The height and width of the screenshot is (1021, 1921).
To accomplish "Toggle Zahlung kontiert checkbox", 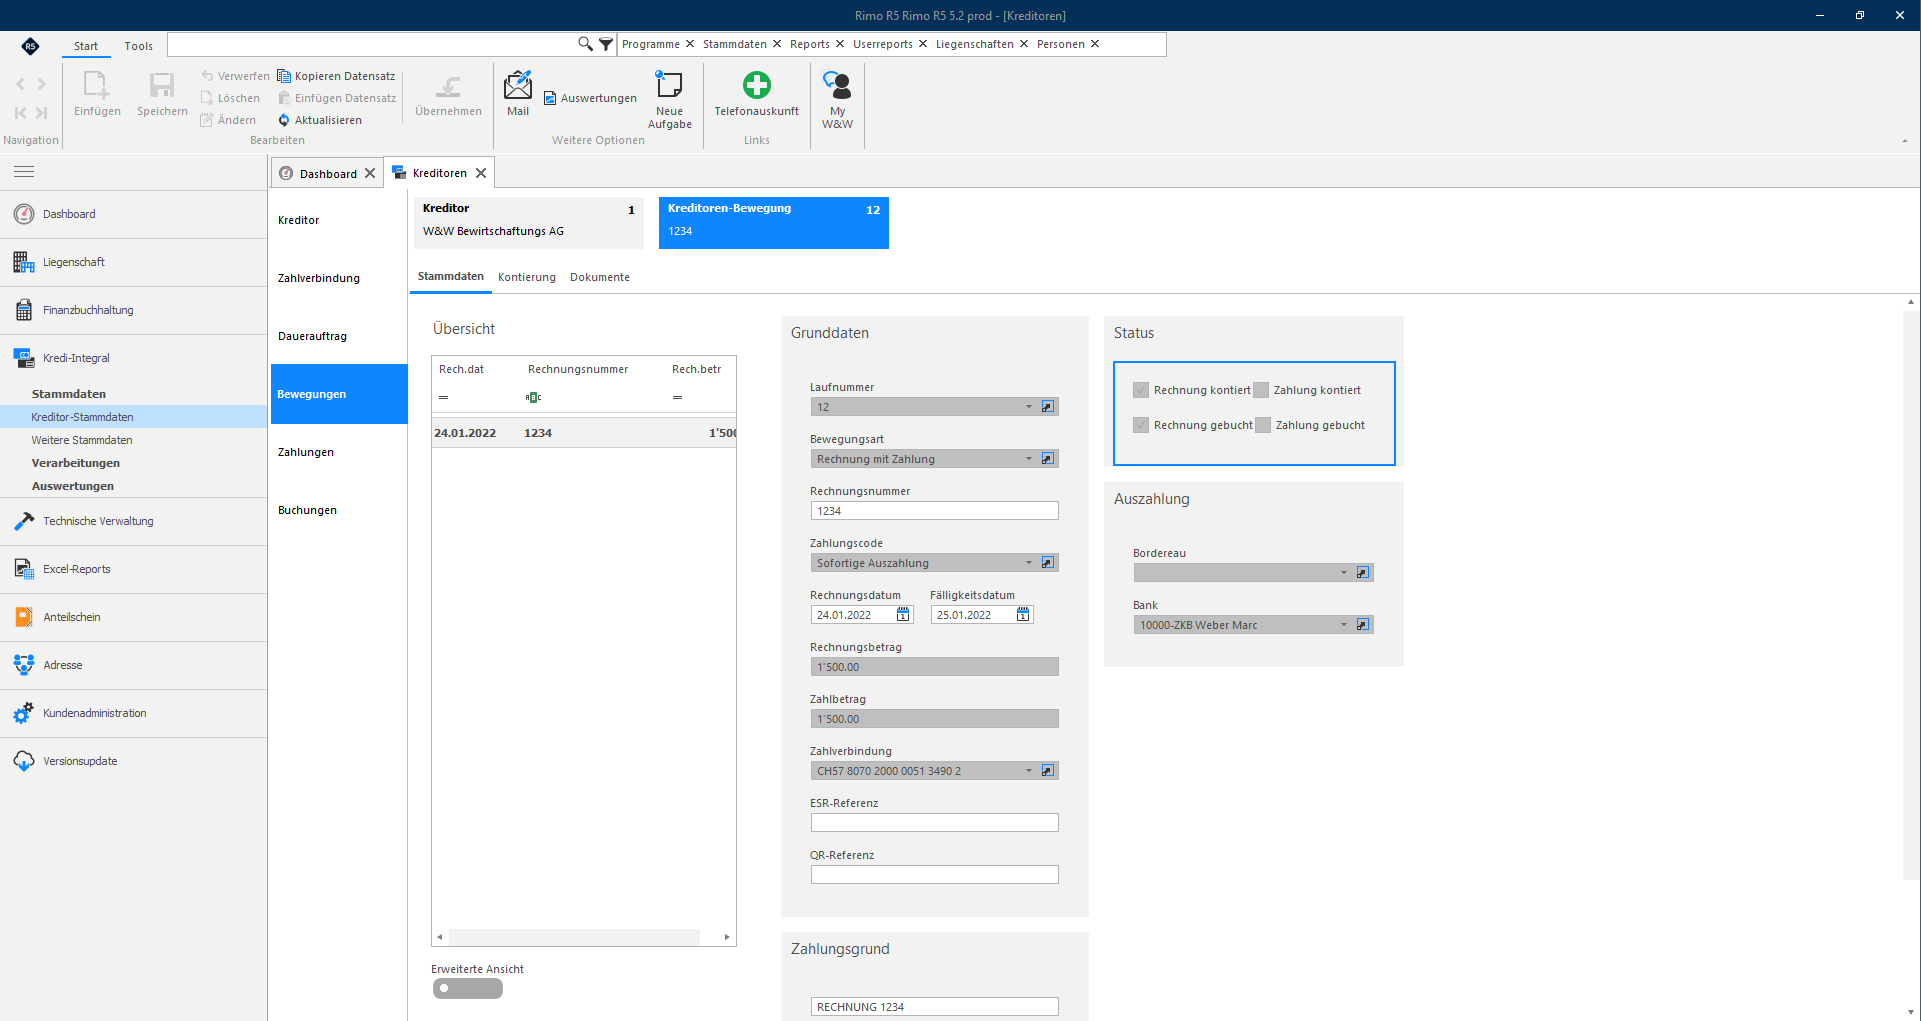I will [1261, 390].
